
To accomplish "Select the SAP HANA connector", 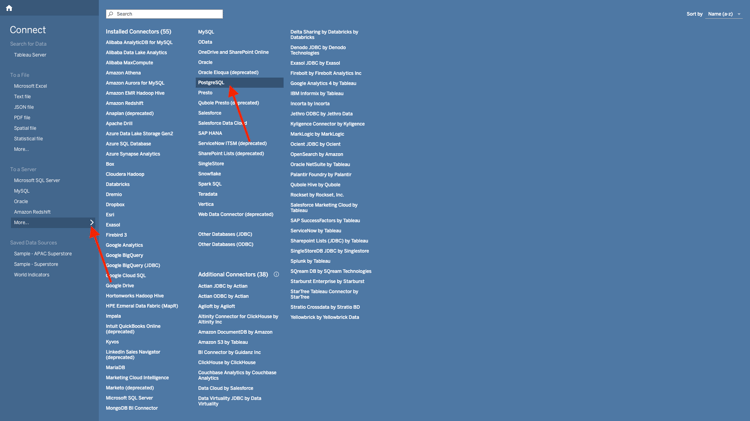I will [210, 133].
